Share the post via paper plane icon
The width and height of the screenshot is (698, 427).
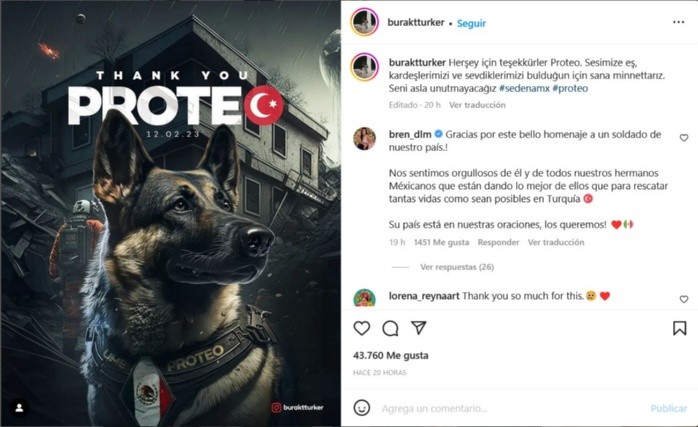418,328
